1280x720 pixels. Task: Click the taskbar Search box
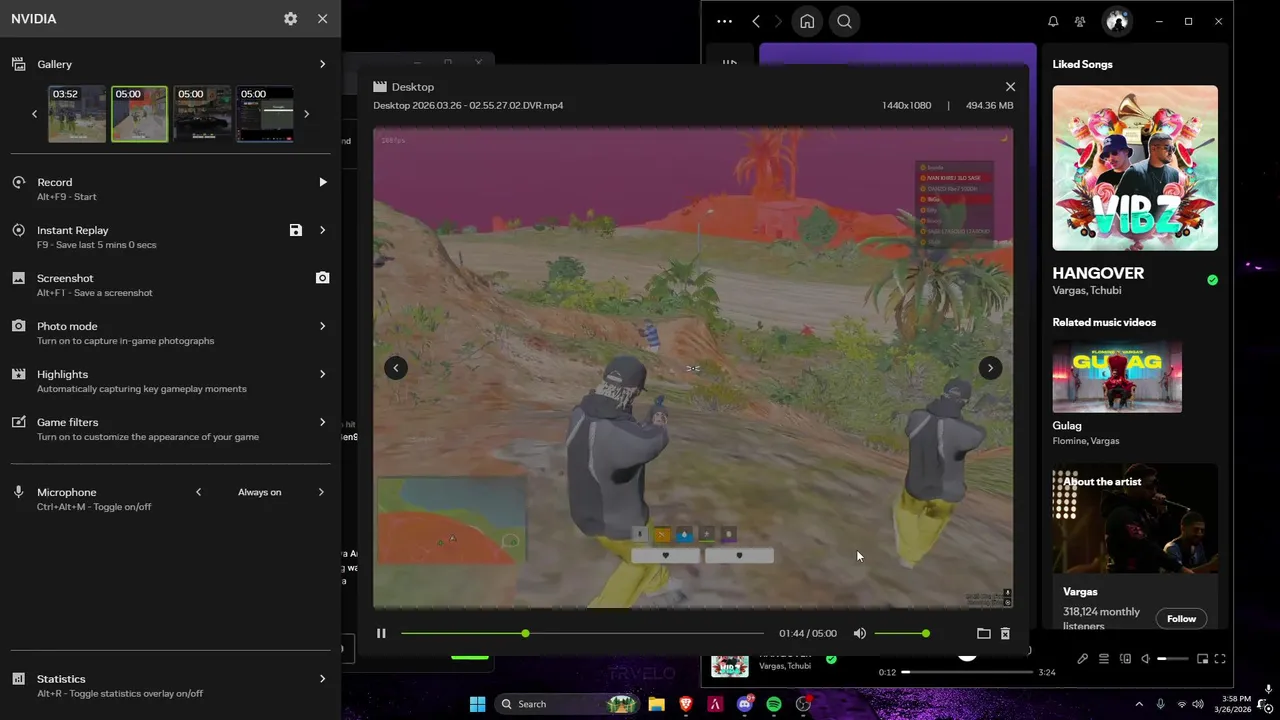click(x=567, y=704)
